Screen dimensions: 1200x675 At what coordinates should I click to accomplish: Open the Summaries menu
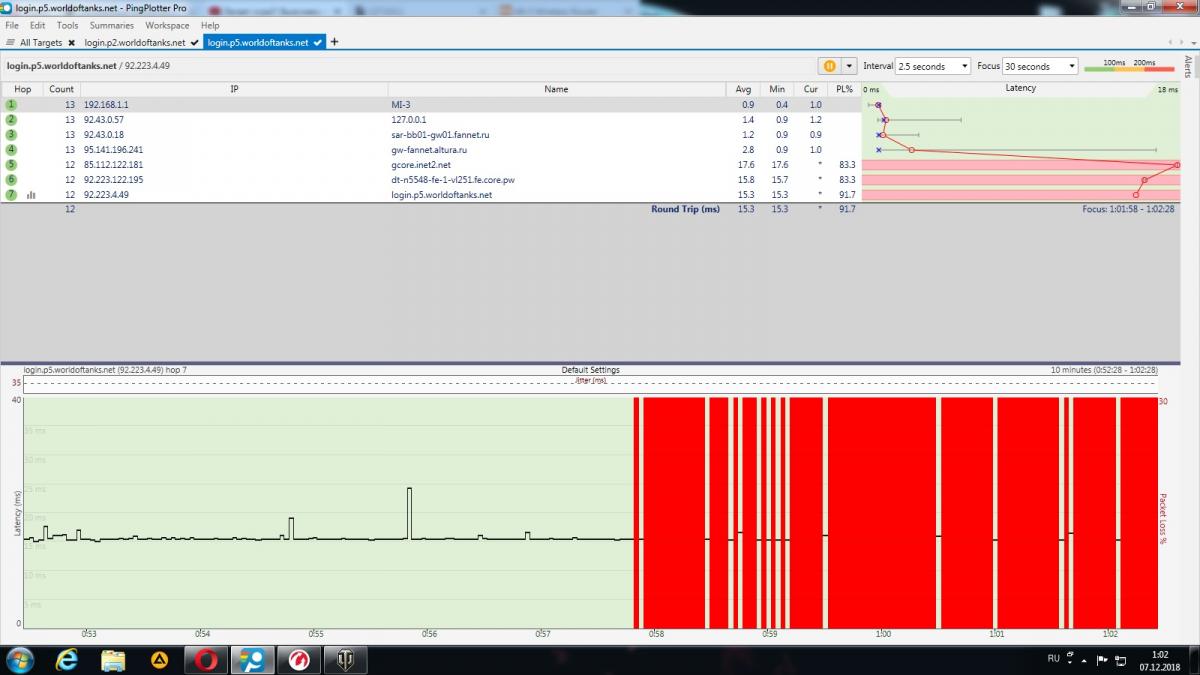[x=111, y=25]
